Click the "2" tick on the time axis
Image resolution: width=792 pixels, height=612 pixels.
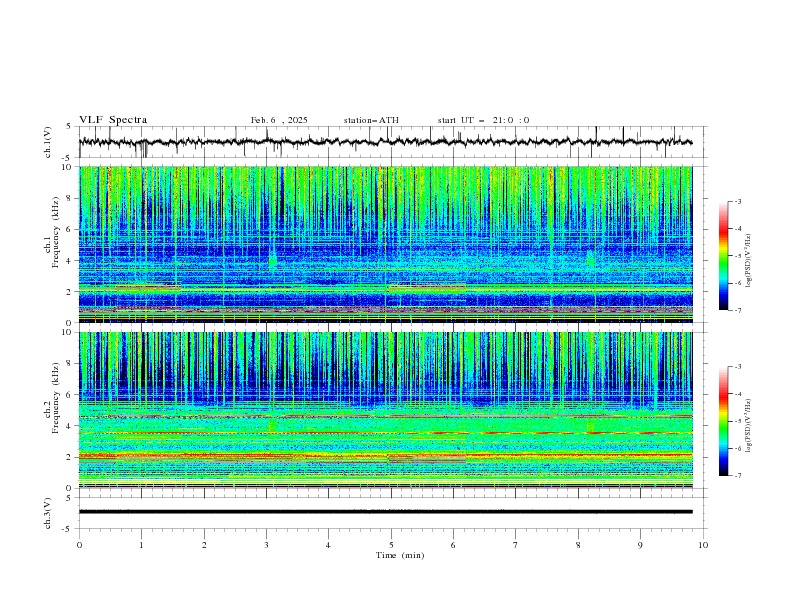(x=204, y=545)
